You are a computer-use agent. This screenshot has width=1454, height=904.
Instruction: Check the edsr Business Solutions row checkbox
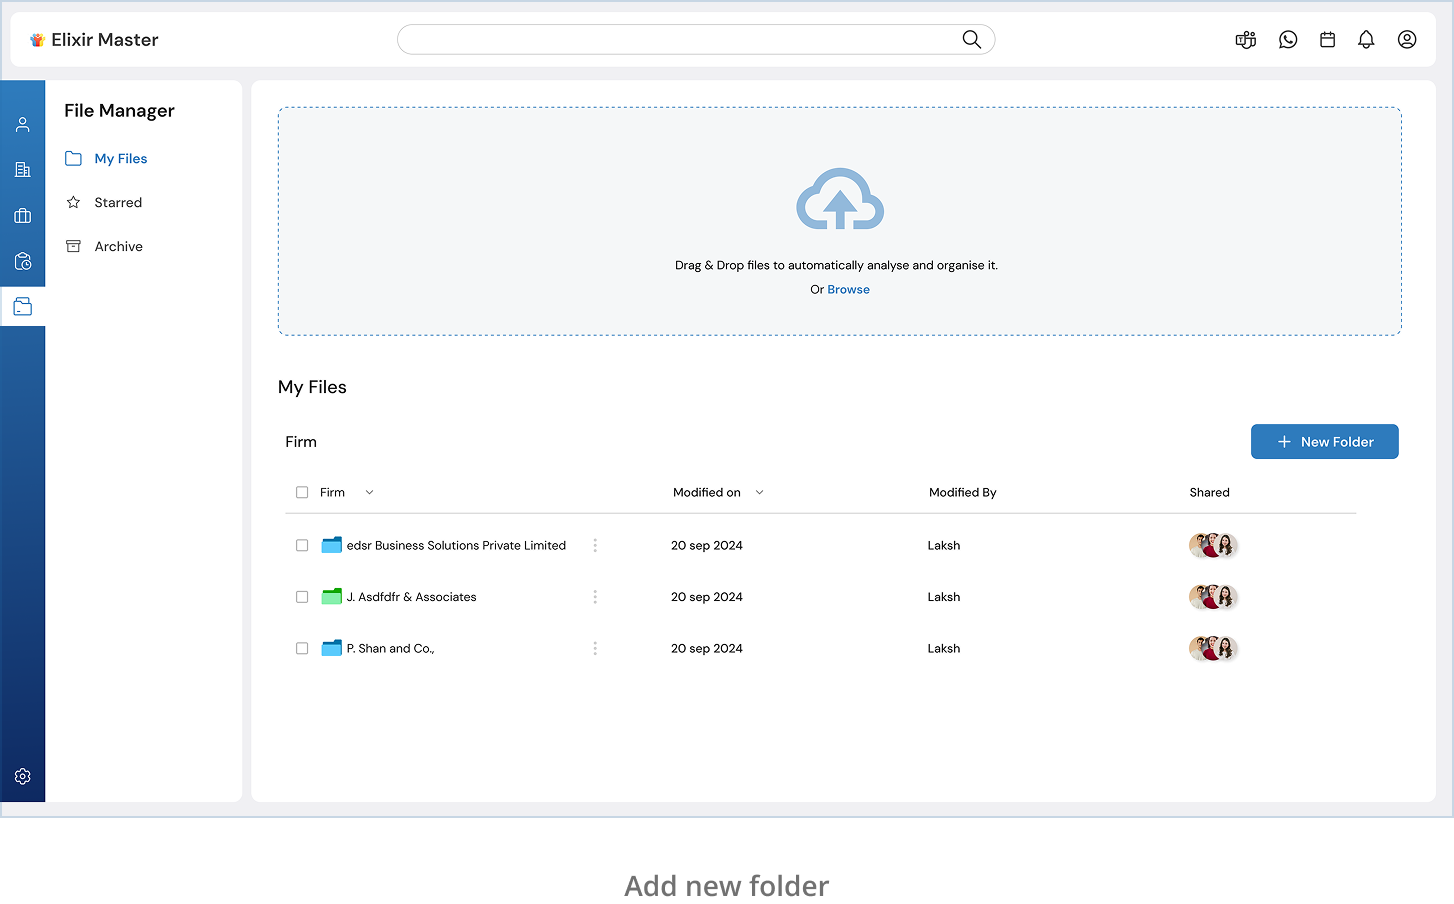(x=302, y=546)
